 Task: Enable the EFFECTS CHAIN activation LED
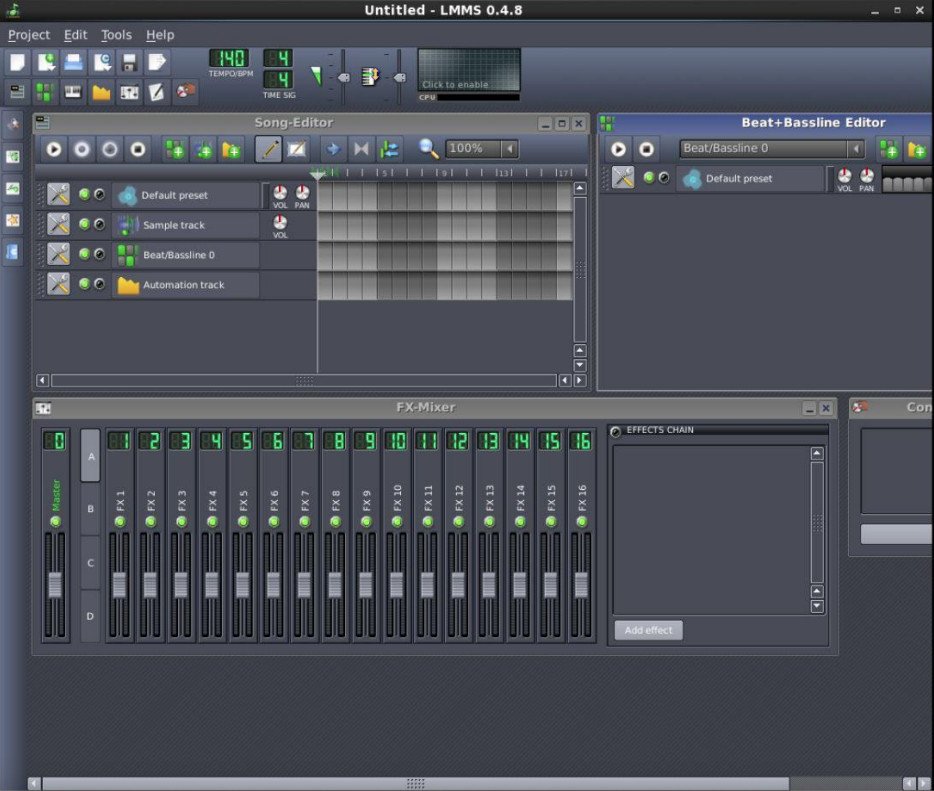(615, 430)
